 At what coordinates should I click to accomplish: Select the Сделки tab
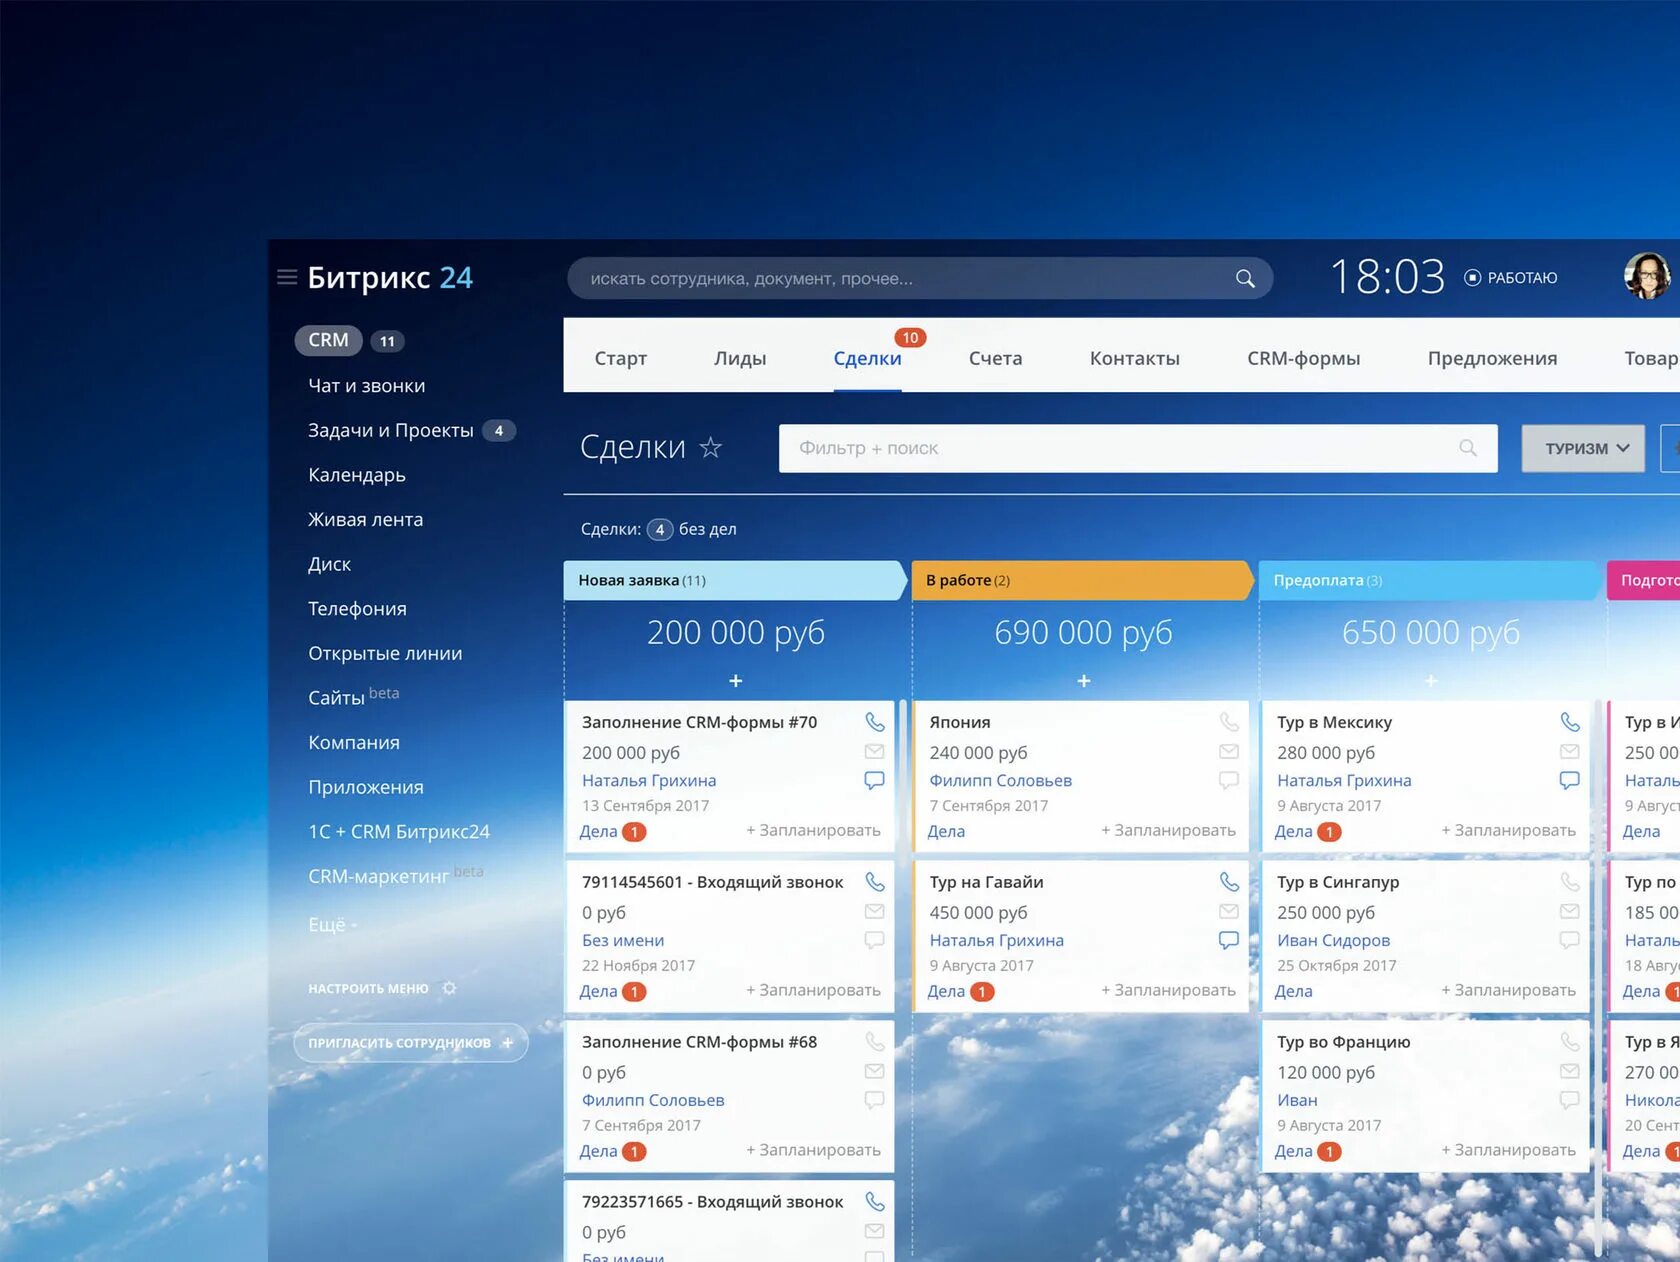(x=867, y=358)
